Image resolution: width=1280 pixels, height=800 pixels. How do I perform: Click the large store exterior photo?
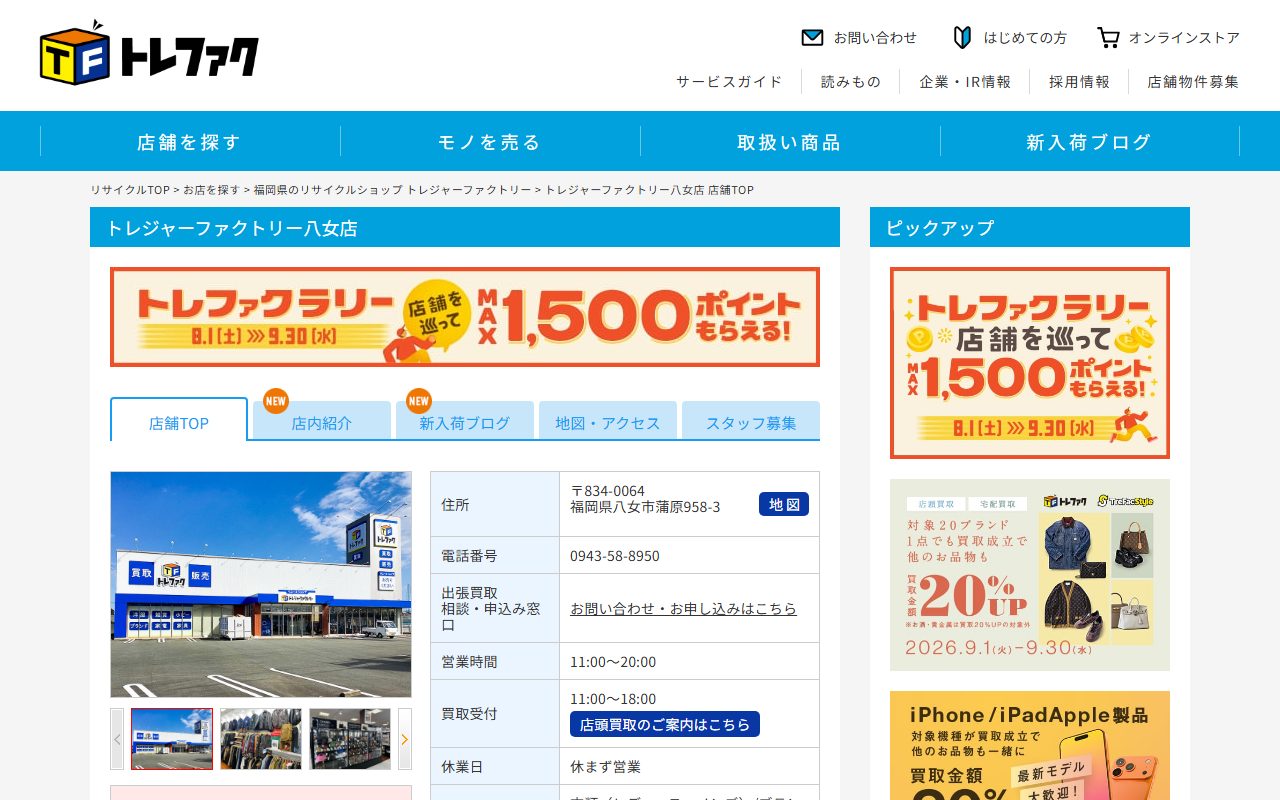point(261,585)
